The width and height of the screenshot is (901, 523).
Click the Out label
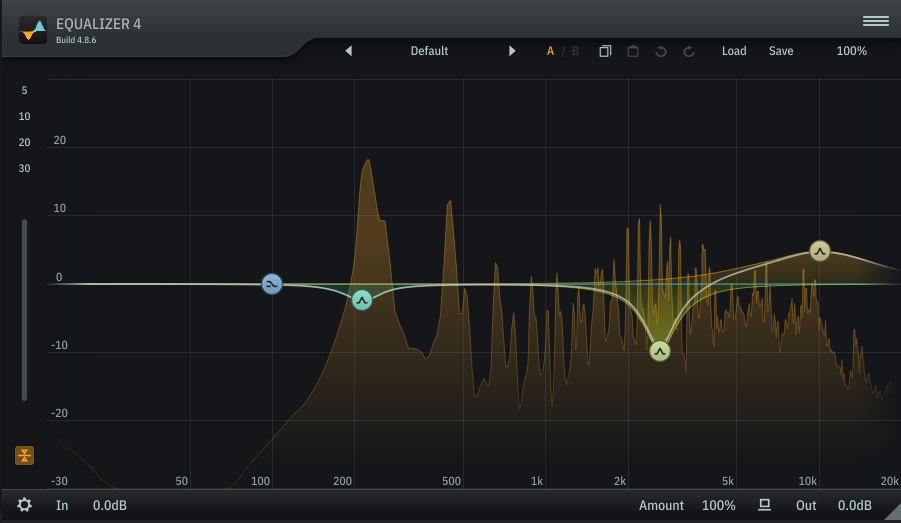click(806, 506)
